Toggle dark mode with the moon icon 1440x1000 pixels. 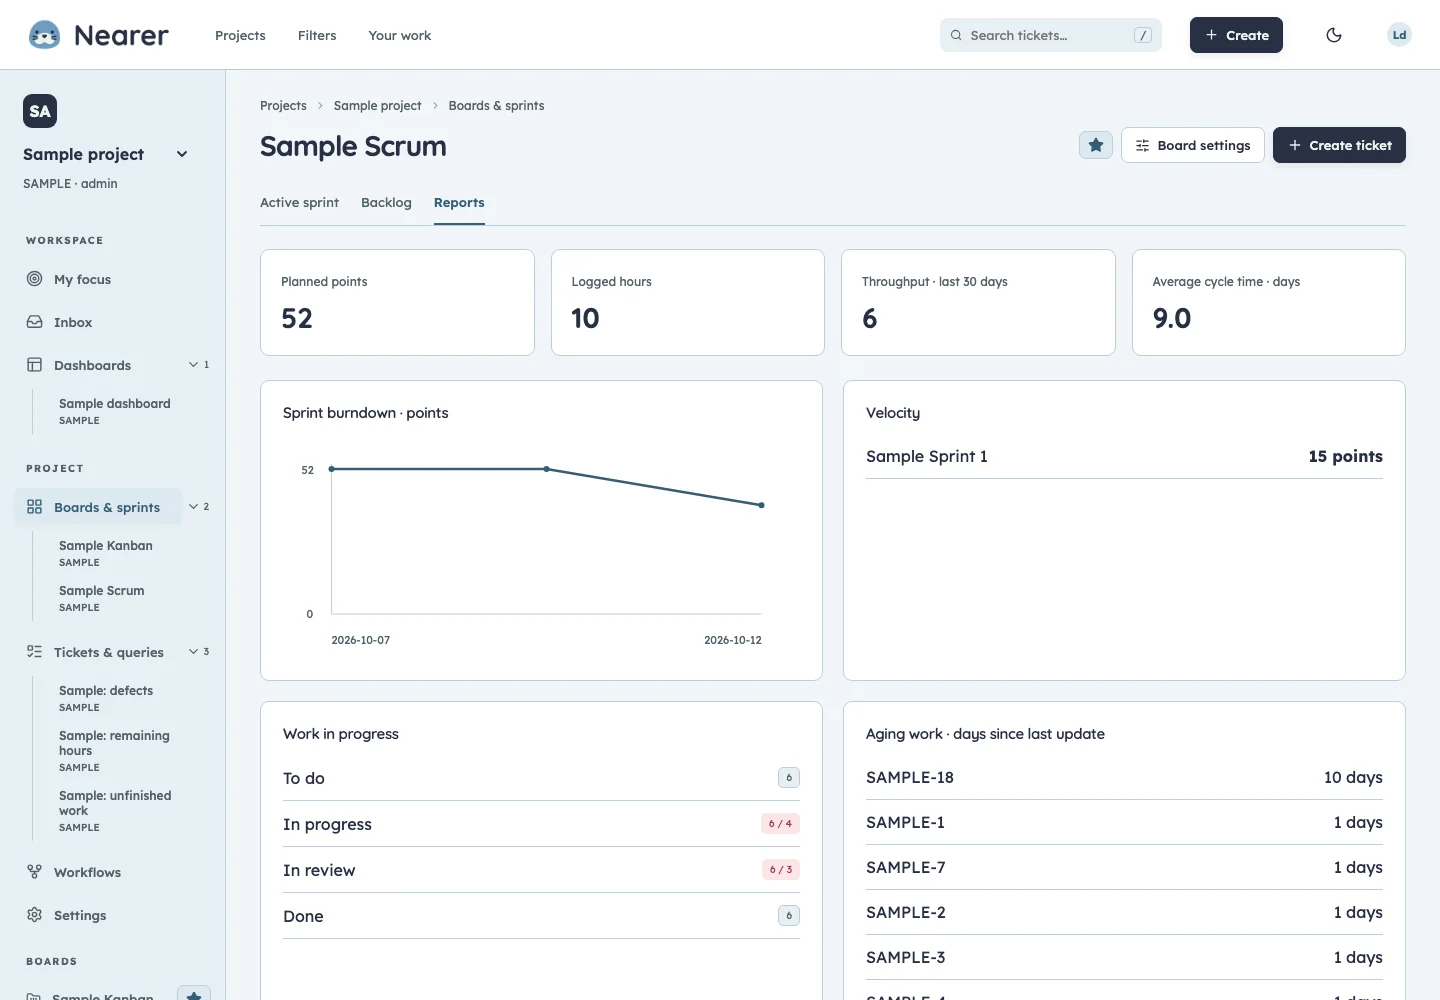[1334, 35]
